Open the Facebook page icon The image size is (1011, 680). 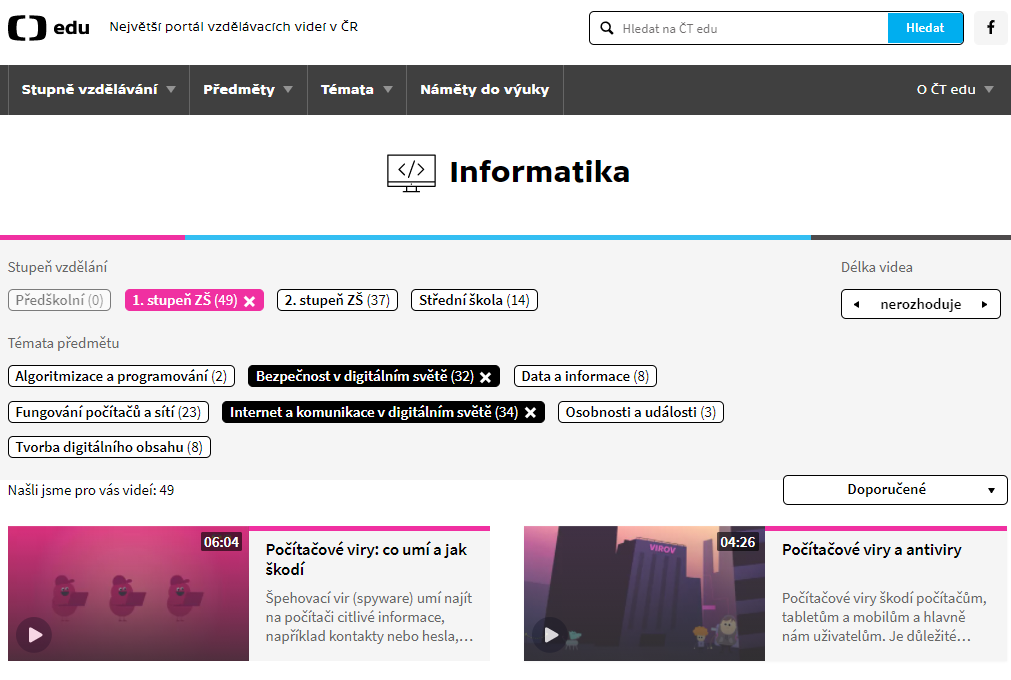990,28
